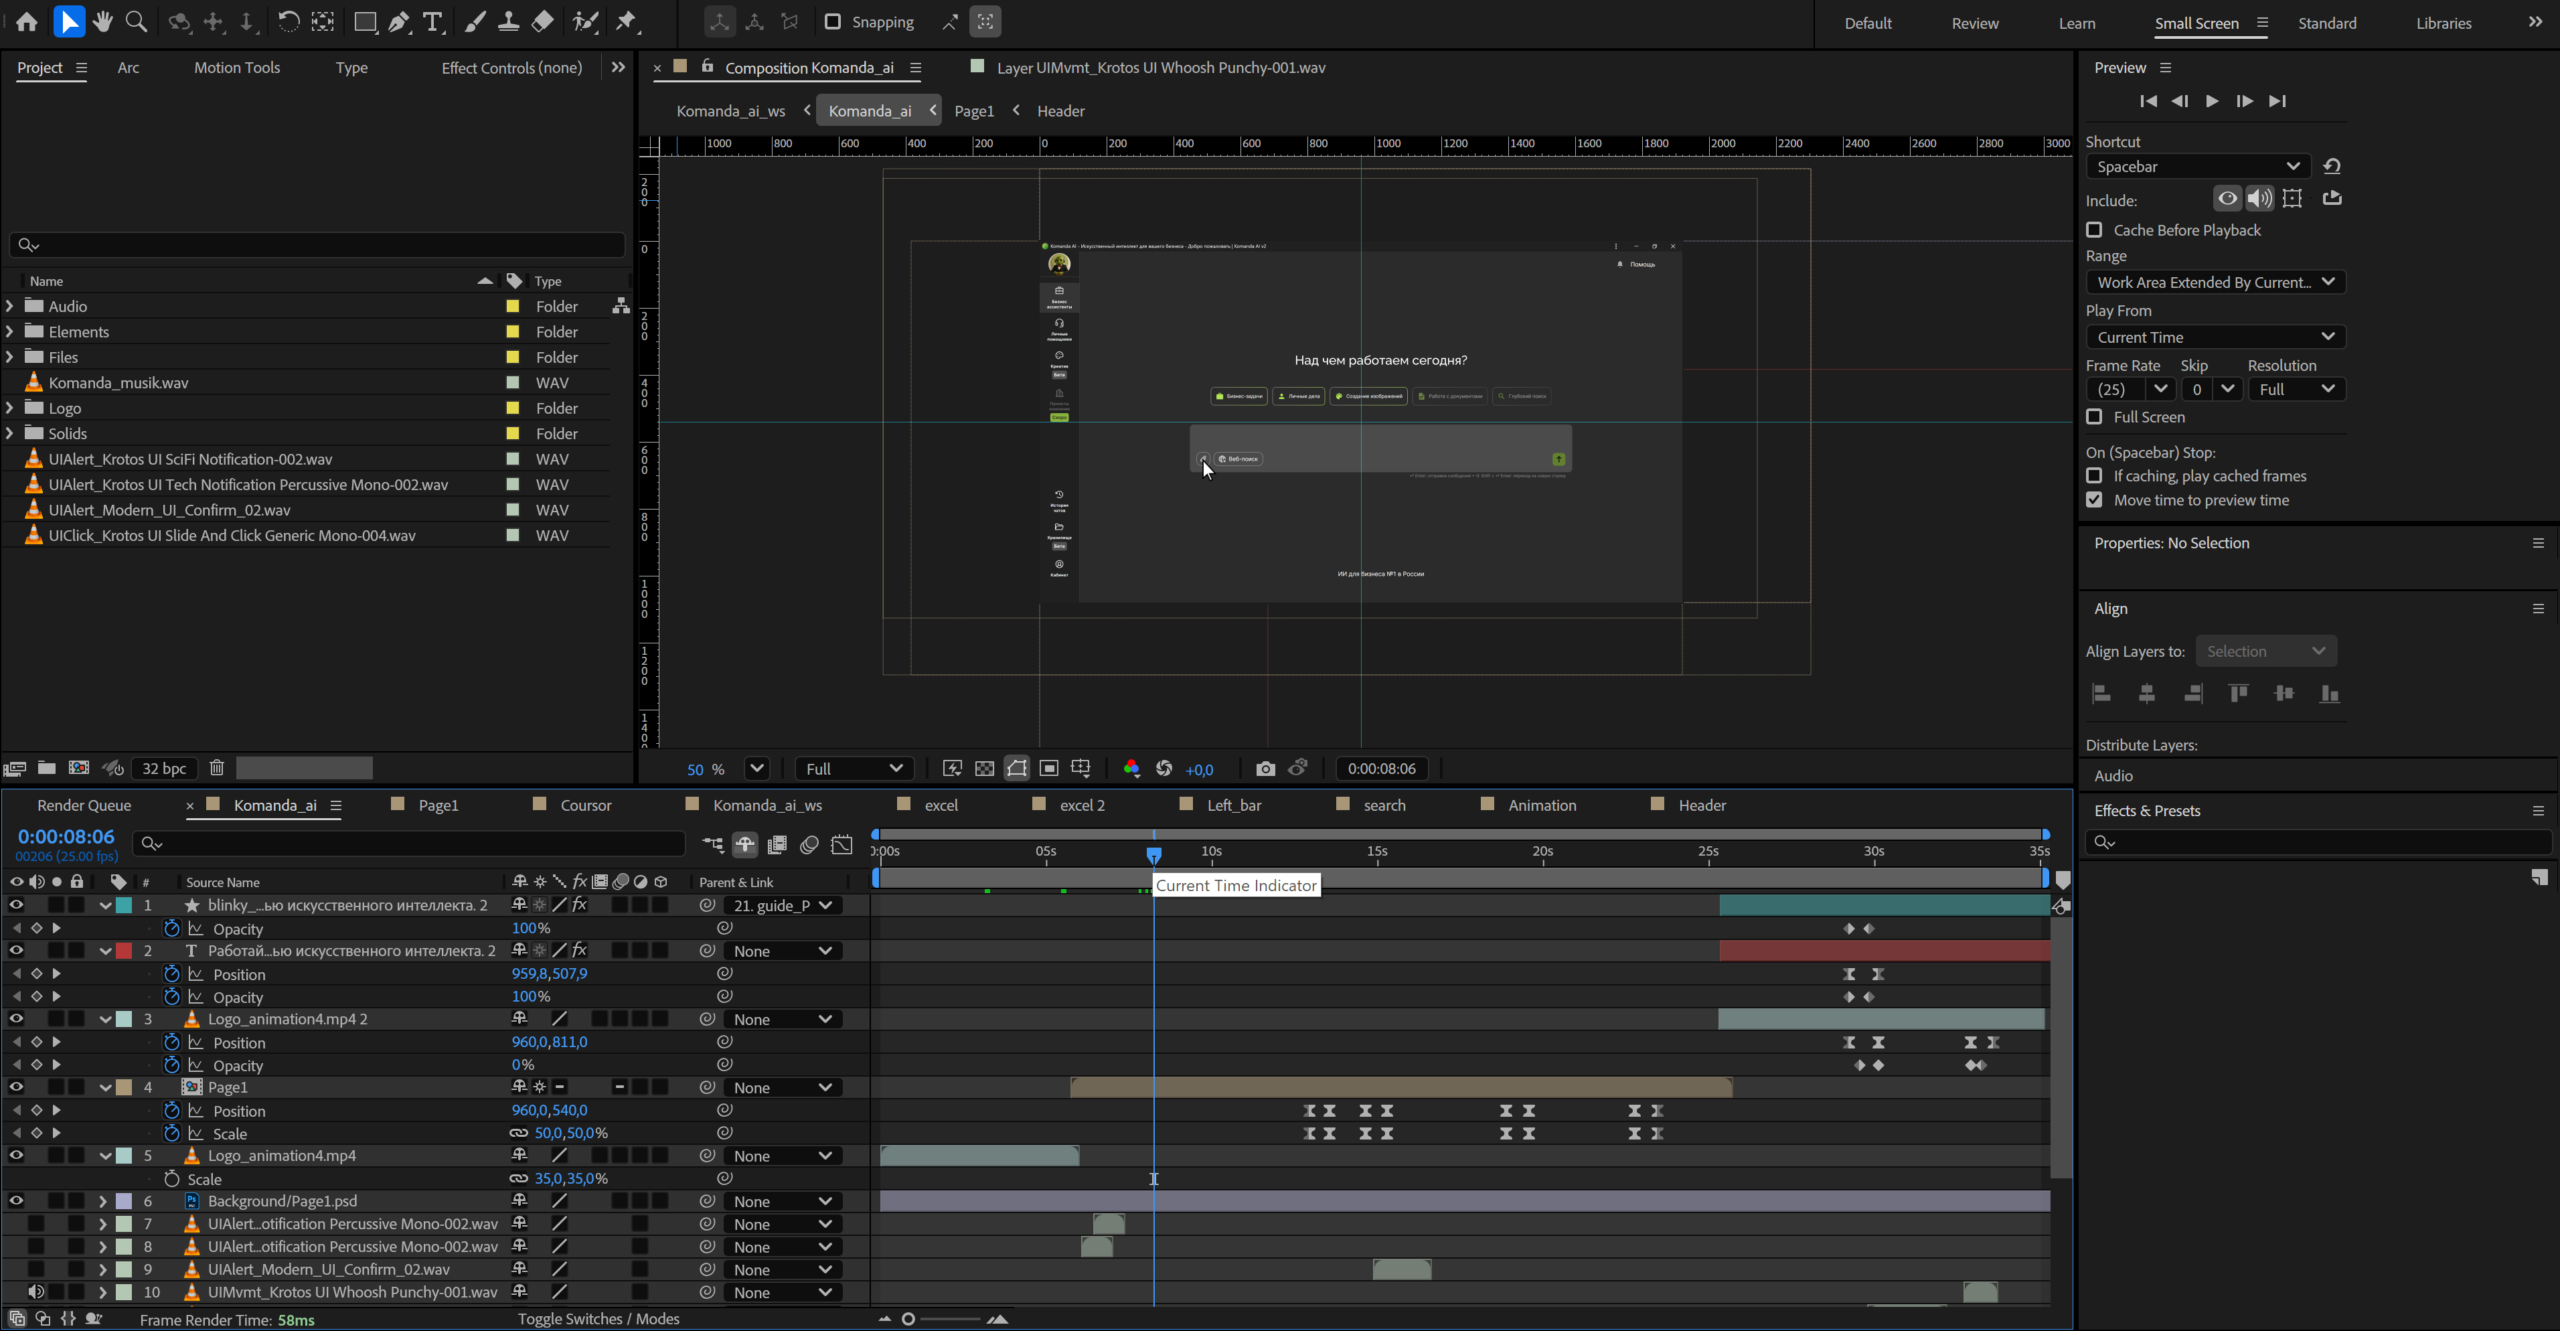Image resolution: width=2560 pixels, height=1331 pixels.
Task: Hide the blinky layer with its eye toggle
Action: pyautogui.click(x=16, y=905)
